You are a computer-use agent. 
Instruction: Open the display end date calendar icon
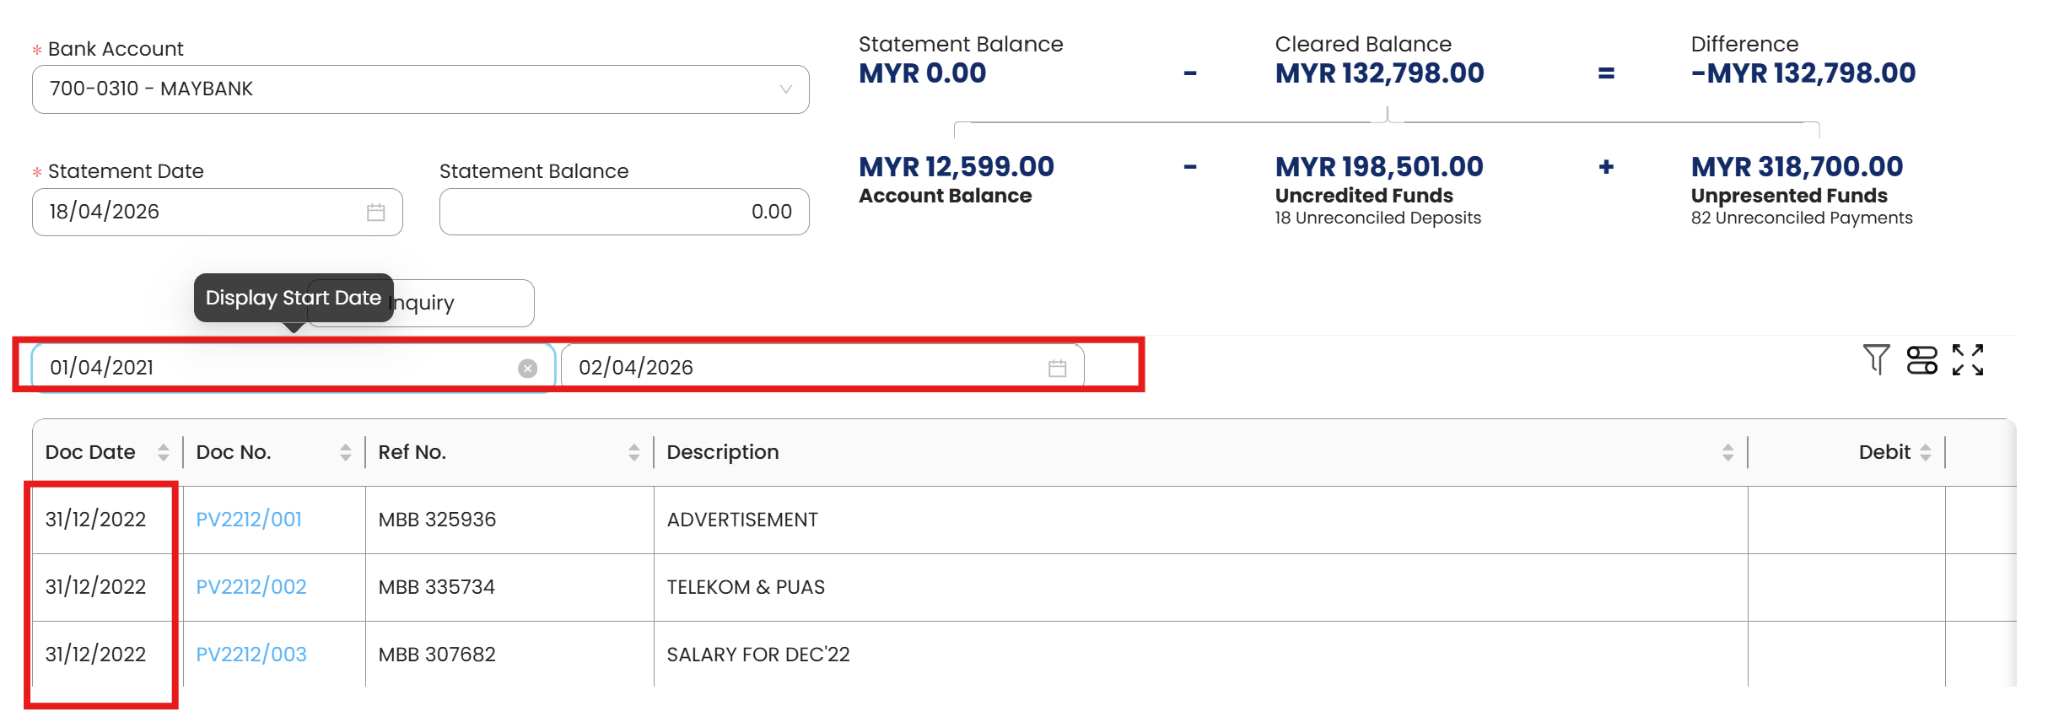(1057, 369)
